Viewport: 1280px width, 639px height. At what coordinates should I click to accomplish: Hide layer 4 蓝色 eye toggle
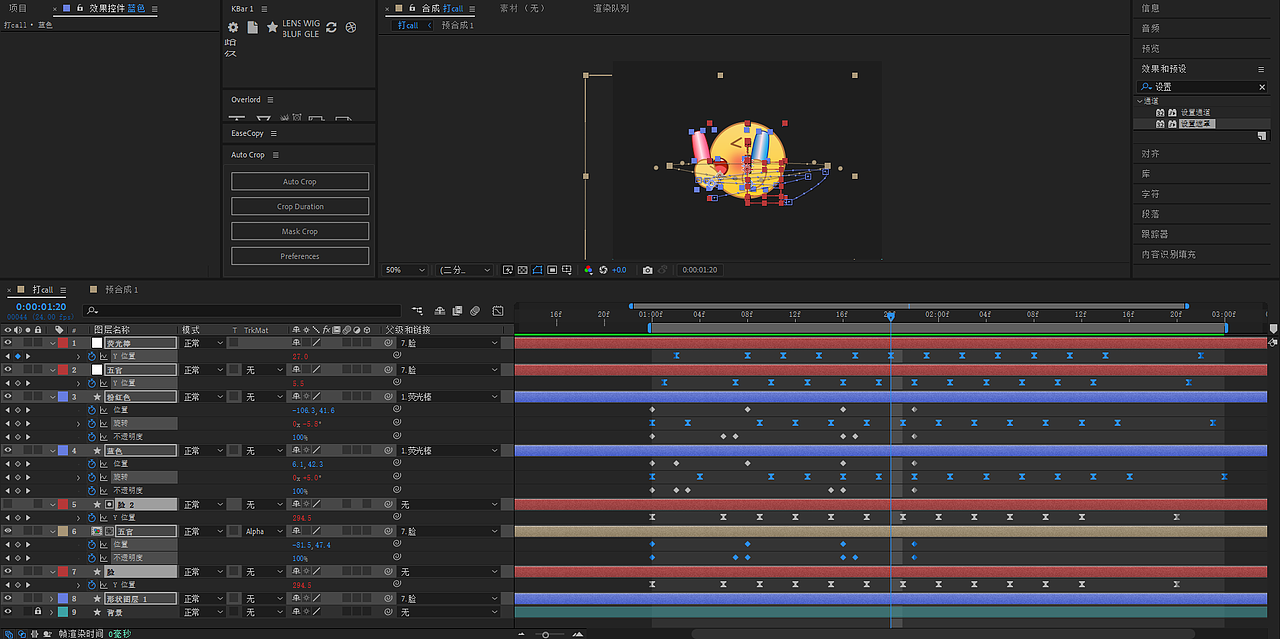(7, 451)
